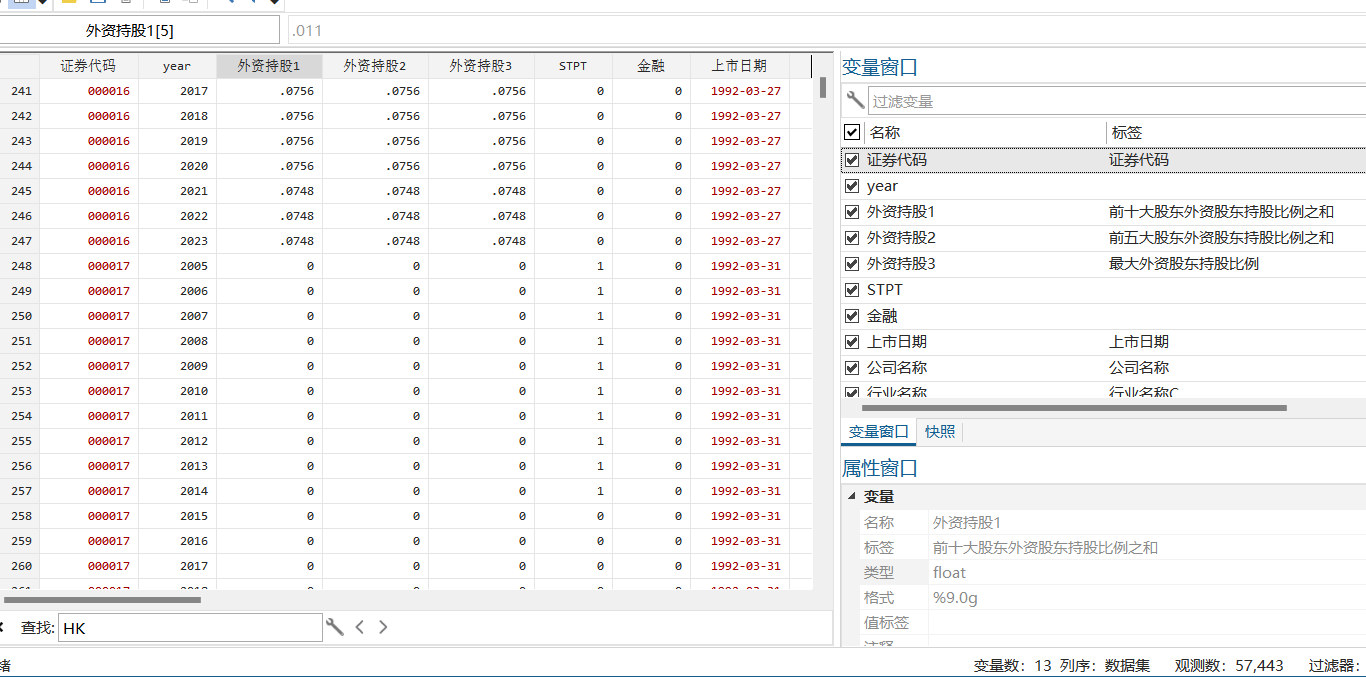Screen dimensions: 1366x677
Task: Switch to the 快照 tab
Action: tap(940, 432)
